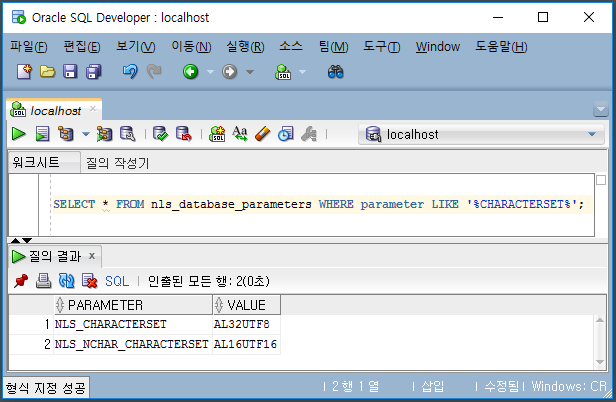Image resolution: width=616 pixels, height=402 pixels.
Task: Go back with the green arrow button
Action: click(x=191, y=72)
